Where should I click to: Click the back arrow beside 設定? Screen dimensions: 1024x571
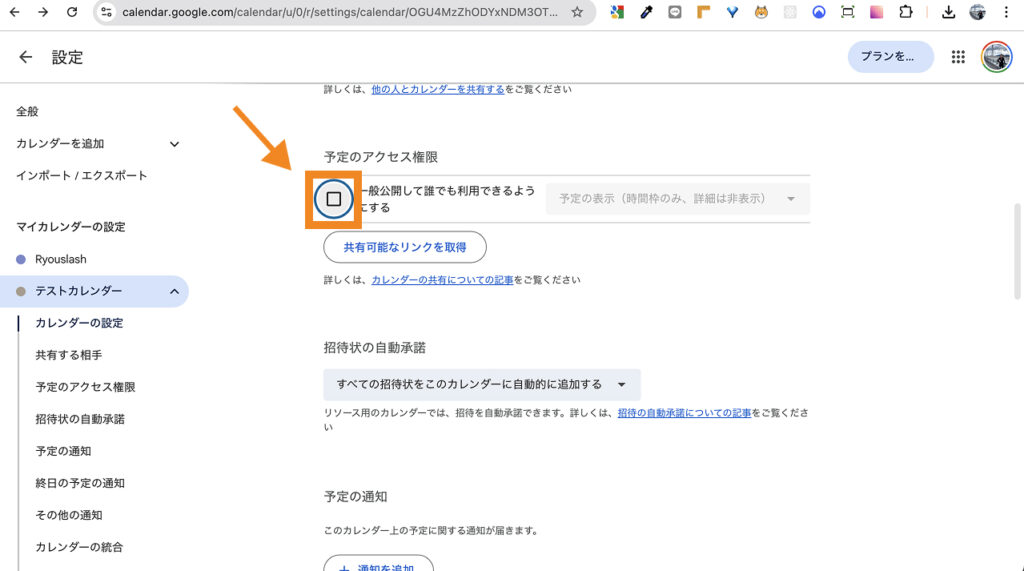click(x=26, y=58)
